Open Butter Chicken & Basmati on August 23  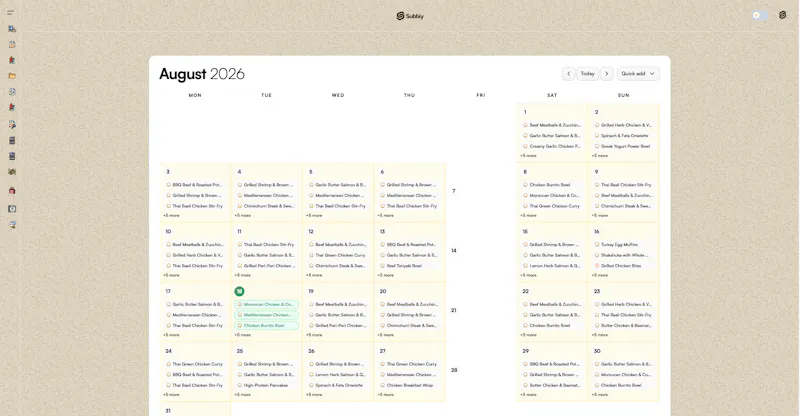coord(623,326)
